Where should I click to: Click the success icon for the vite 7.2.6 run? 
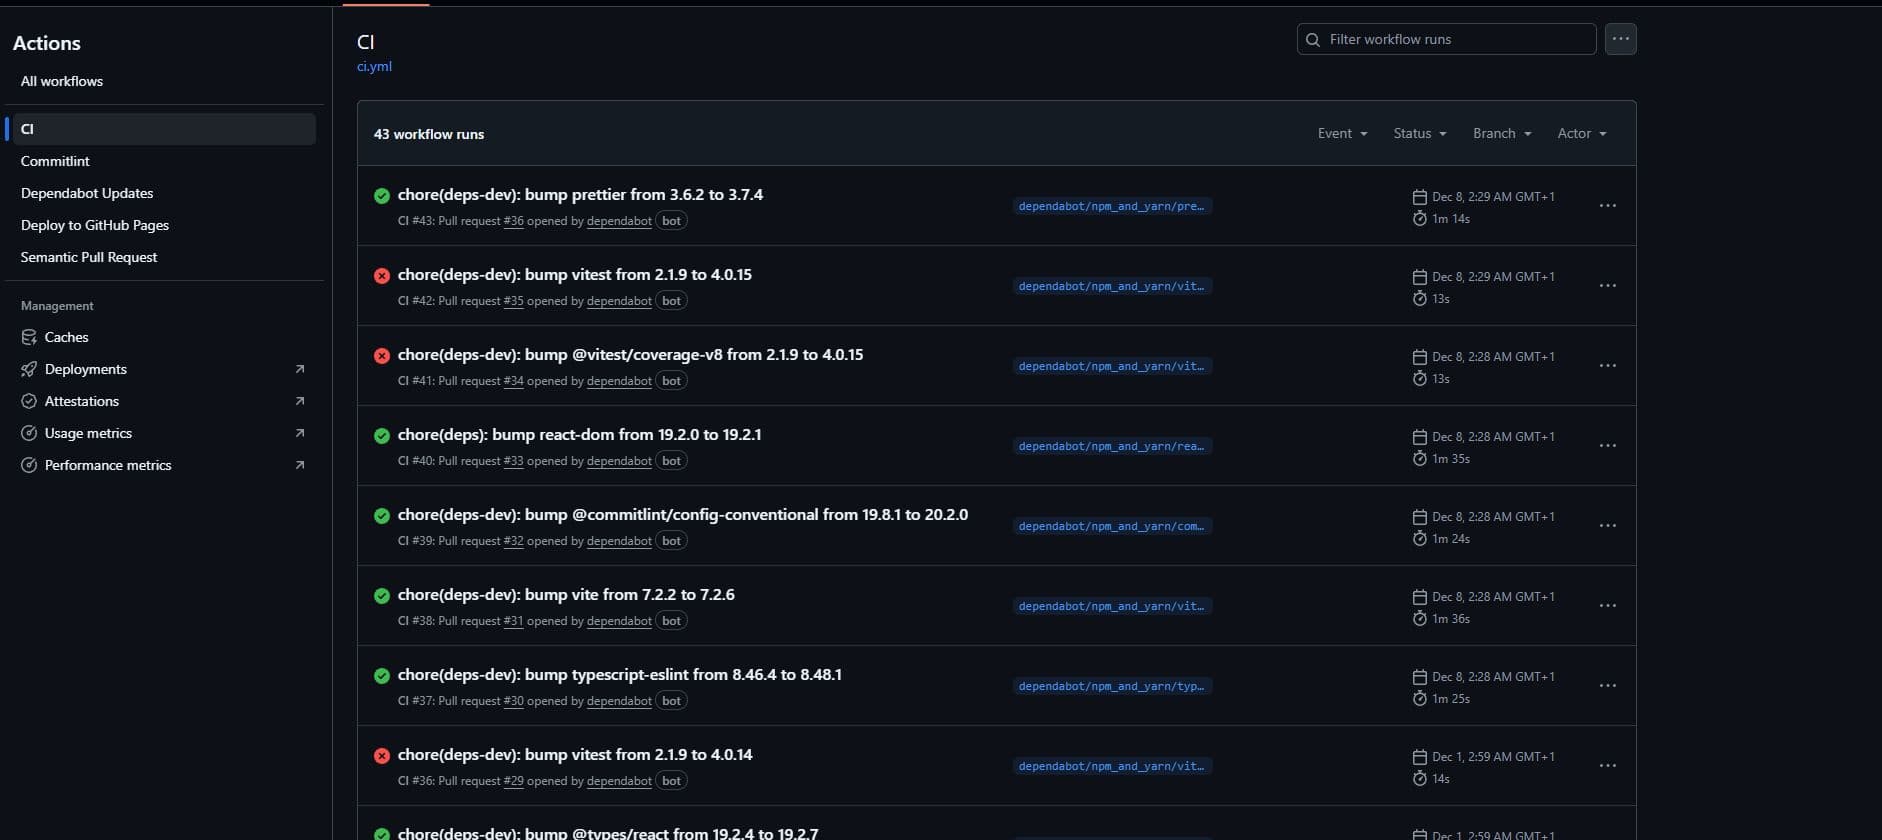[382, 596]
